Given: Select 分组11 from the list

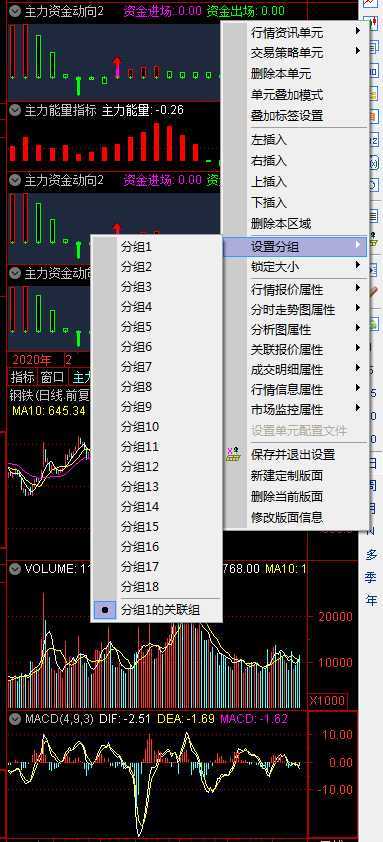Looking at the screenshot, I should pyautogui.click(x=157, y=447).
